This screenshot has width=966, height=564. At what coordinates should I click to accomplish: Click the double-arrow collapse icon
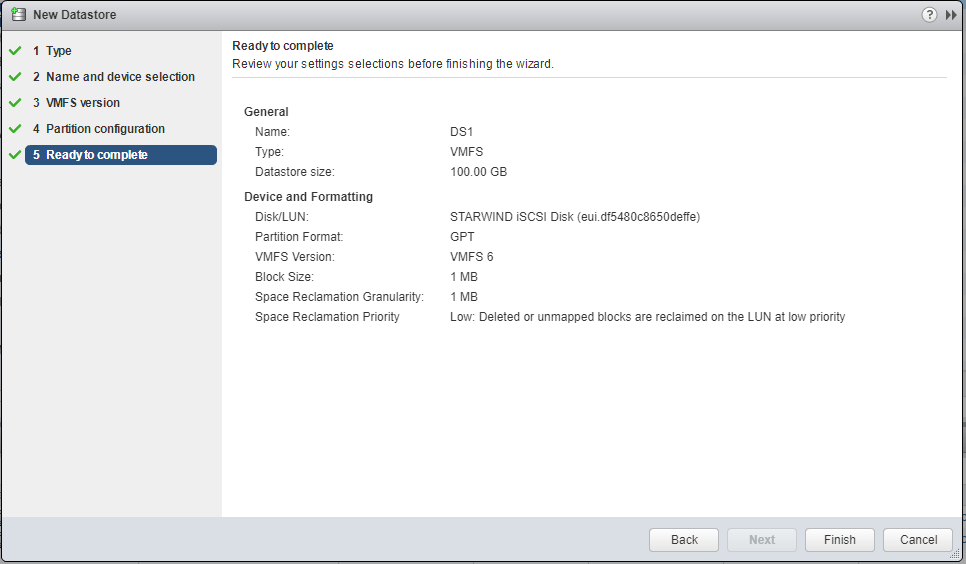click(x=951, y=15)
